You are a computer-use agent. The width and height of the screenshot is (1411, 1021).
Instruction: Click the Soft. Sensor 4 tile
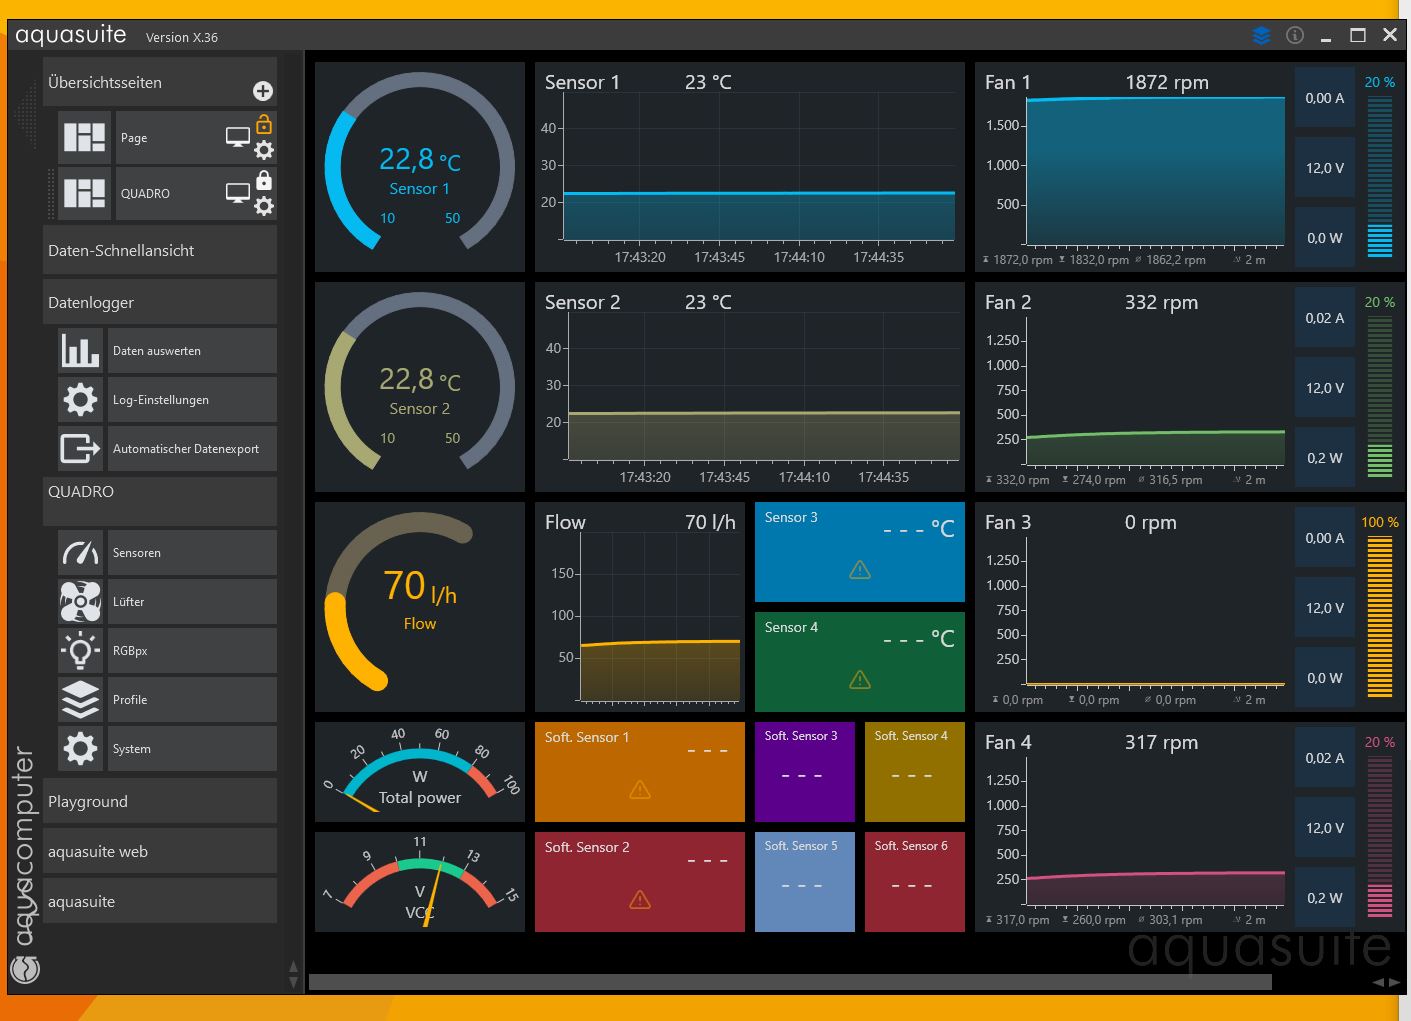[915, 772]
